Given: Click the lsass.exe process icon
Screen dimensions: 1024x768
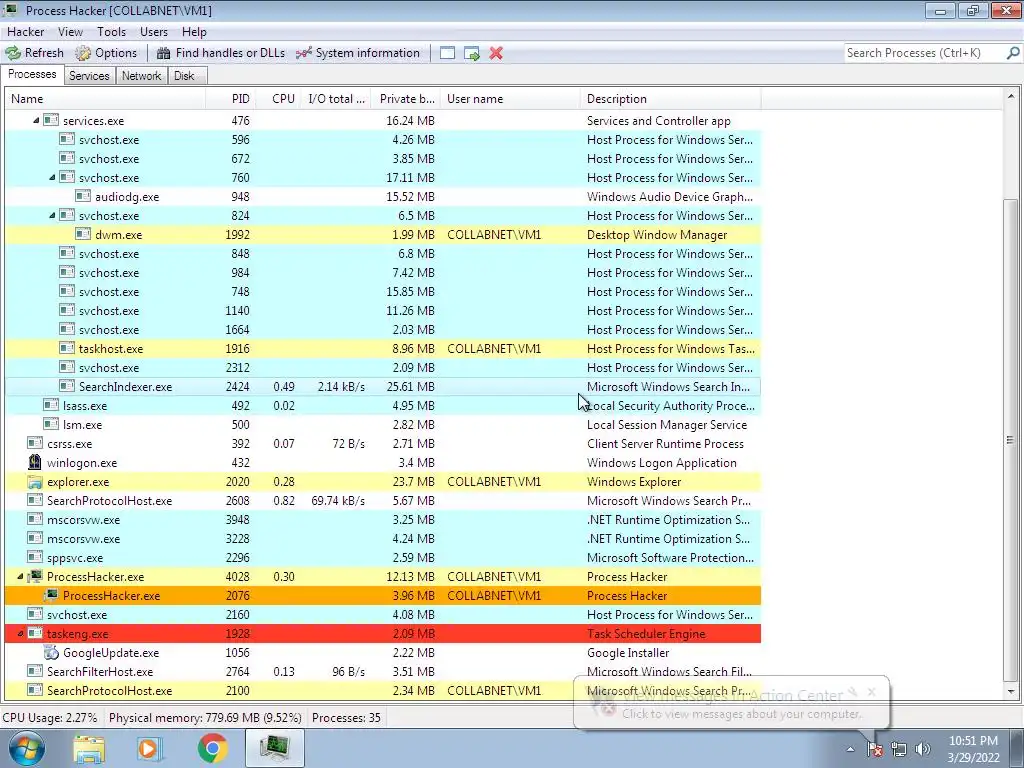Looking at the screenshot, I should pyautogui.click(x=51, y=406).
